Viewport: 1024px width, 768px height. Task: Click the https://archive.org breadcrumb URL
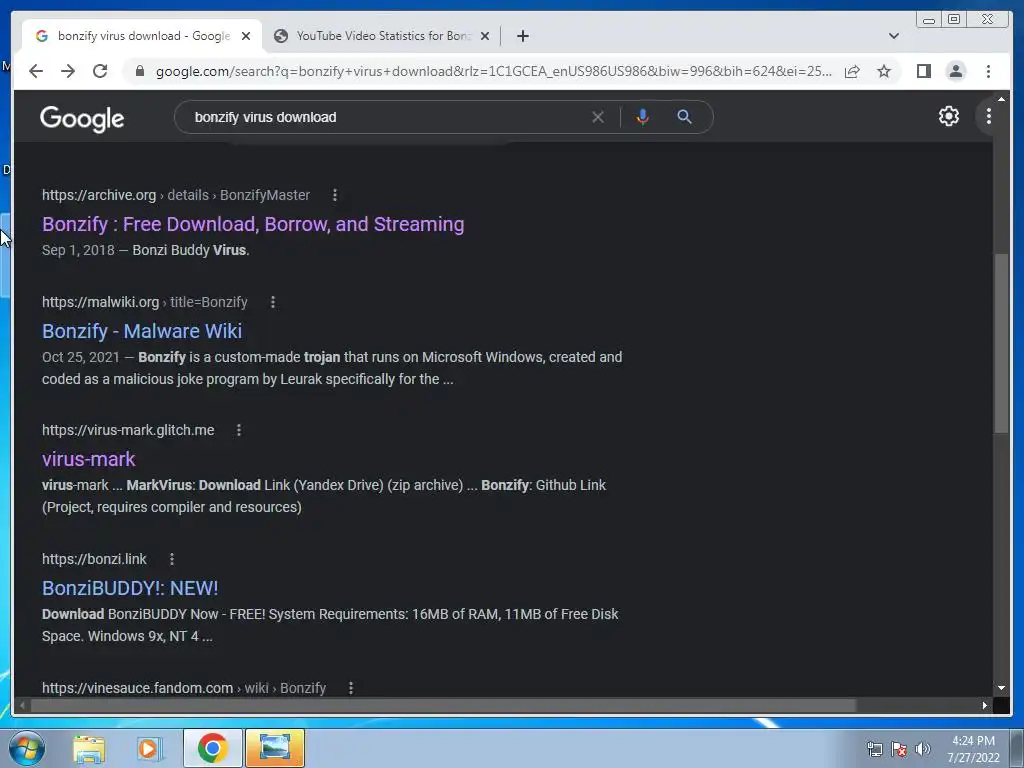(99, 195)
